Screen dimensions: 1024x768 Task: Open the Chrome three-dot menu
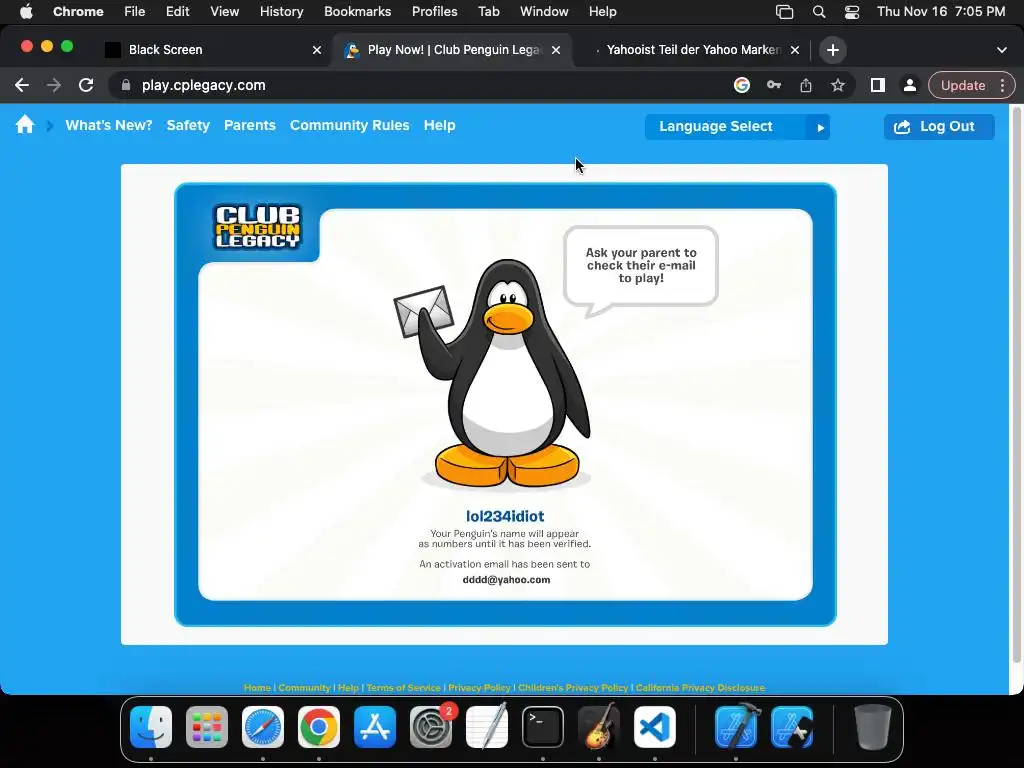[1002, 86]
